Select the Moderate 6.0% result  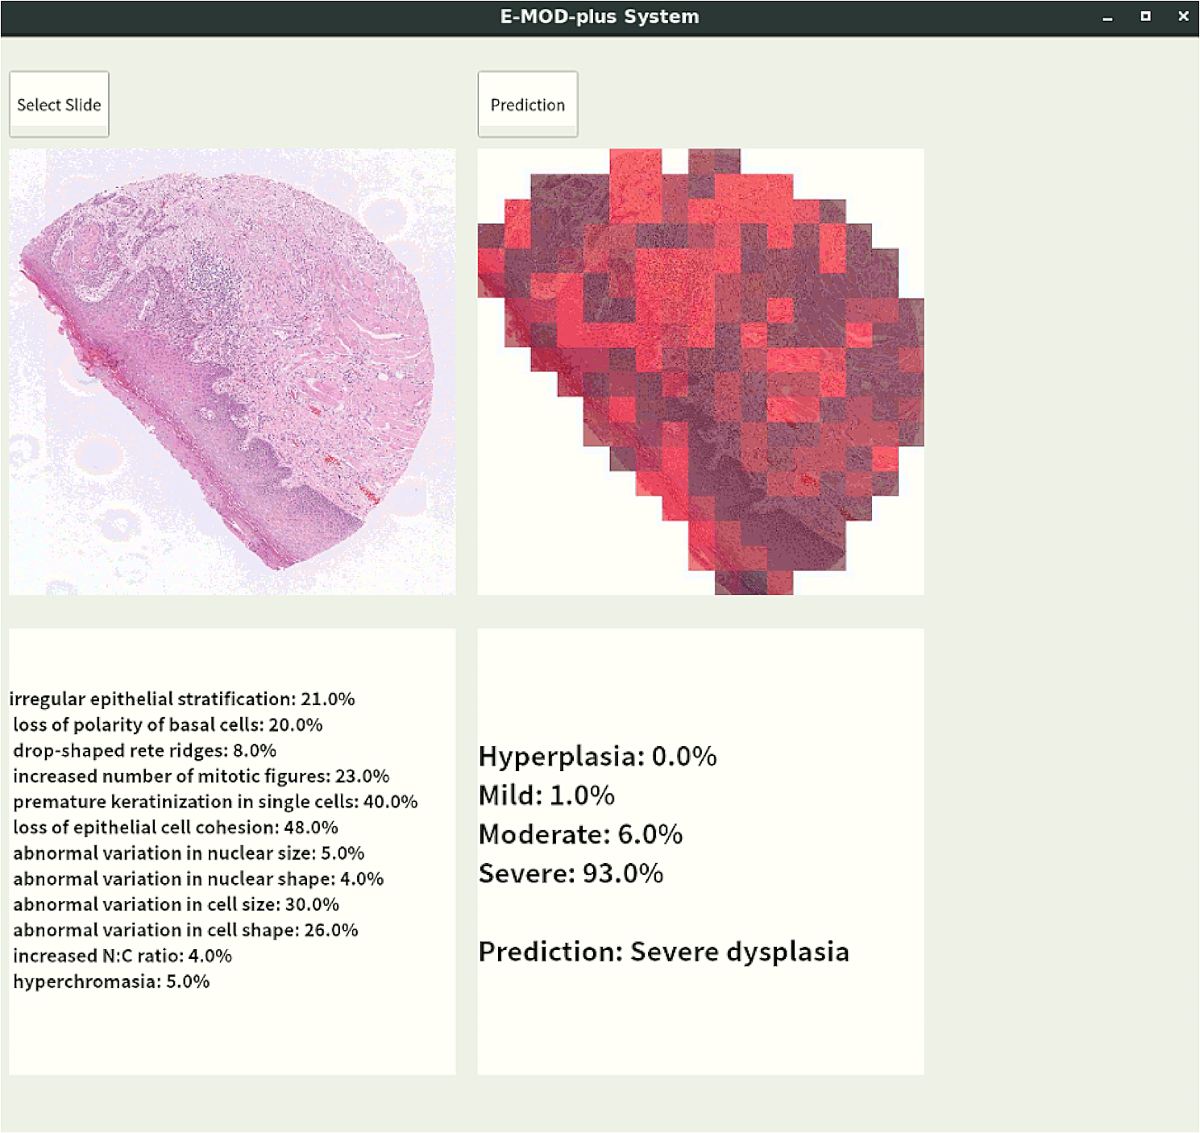[x=580, y=834]
